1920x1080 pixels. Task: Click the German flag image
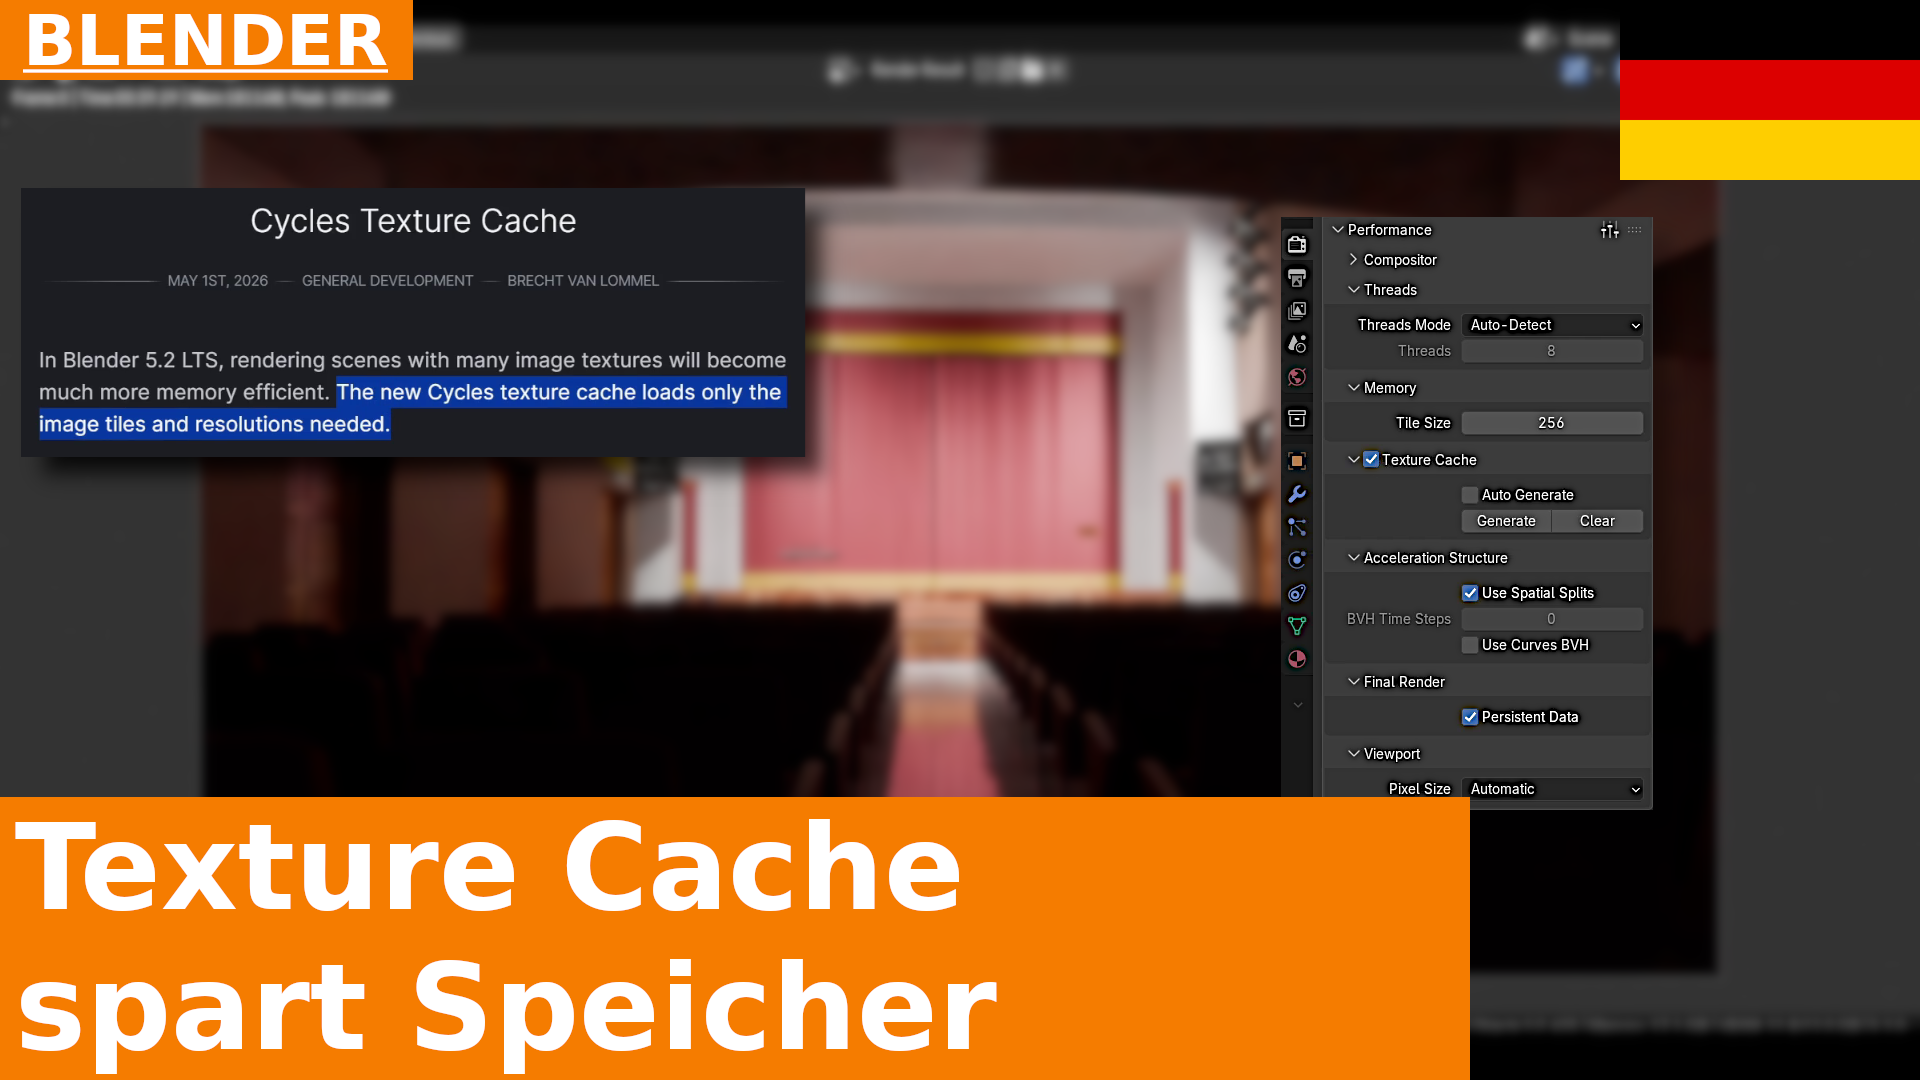1770,90
